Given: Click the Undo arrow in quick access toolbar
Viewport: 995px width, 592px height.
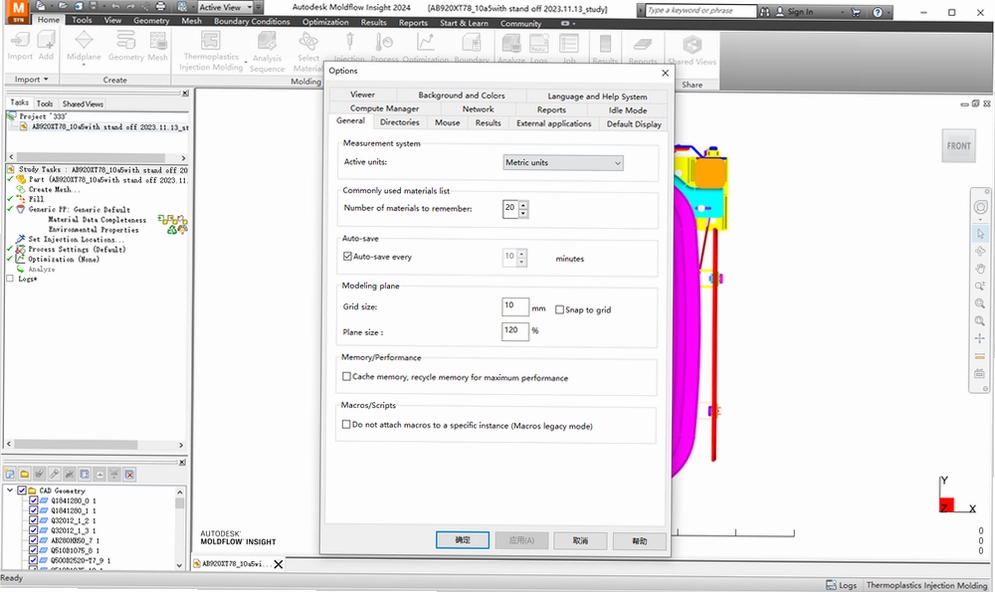Looking at the screenshot, I should click(115, 7).
